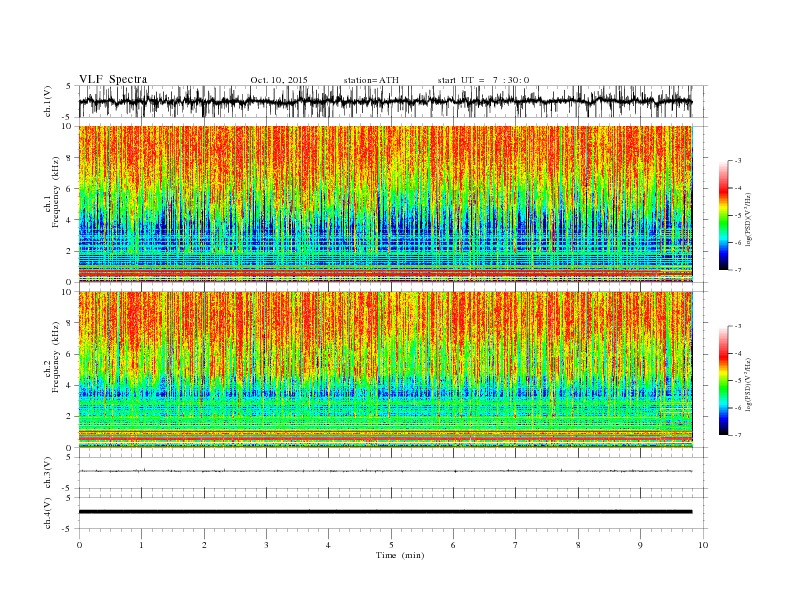Click the 'Time (min)' axis label
Image resolution: width=792 pixels, height=612 pixels.
(x=400, y=555)
